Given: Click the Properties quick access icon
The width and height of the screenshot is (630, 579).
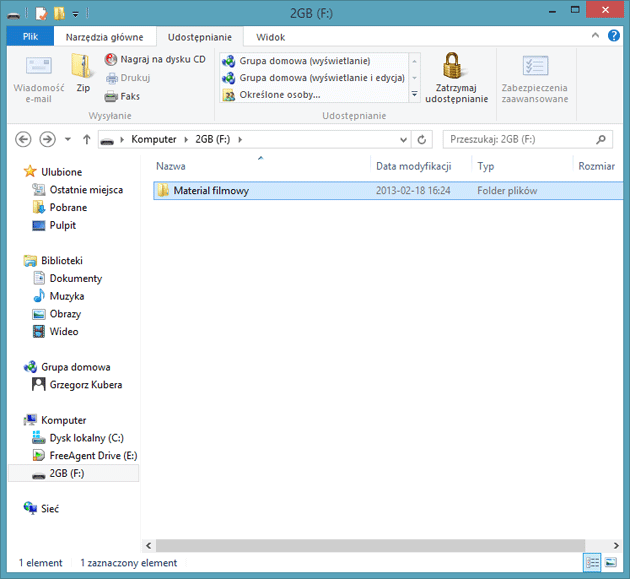Looking at the screenshot, I should point(41,14).
